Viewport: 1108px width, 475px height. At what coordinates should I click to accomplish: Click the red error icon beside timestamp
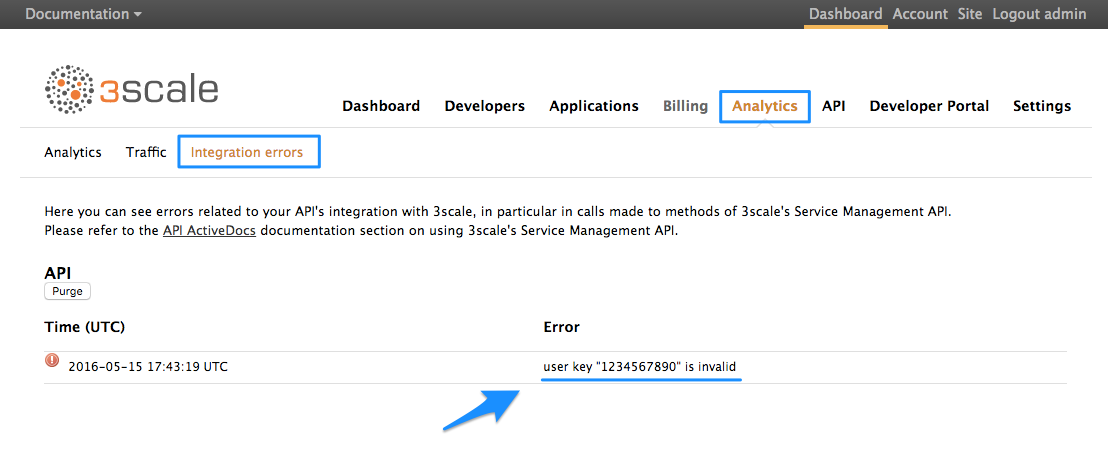coord(52,361)
